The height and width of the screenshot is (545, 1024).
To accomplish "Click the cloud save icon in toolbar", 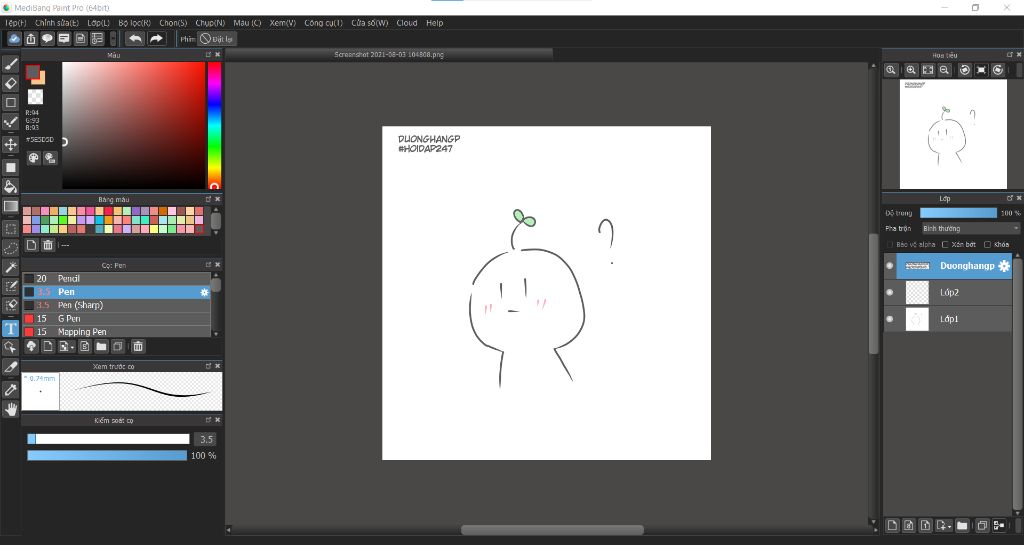I will [14, 39].
